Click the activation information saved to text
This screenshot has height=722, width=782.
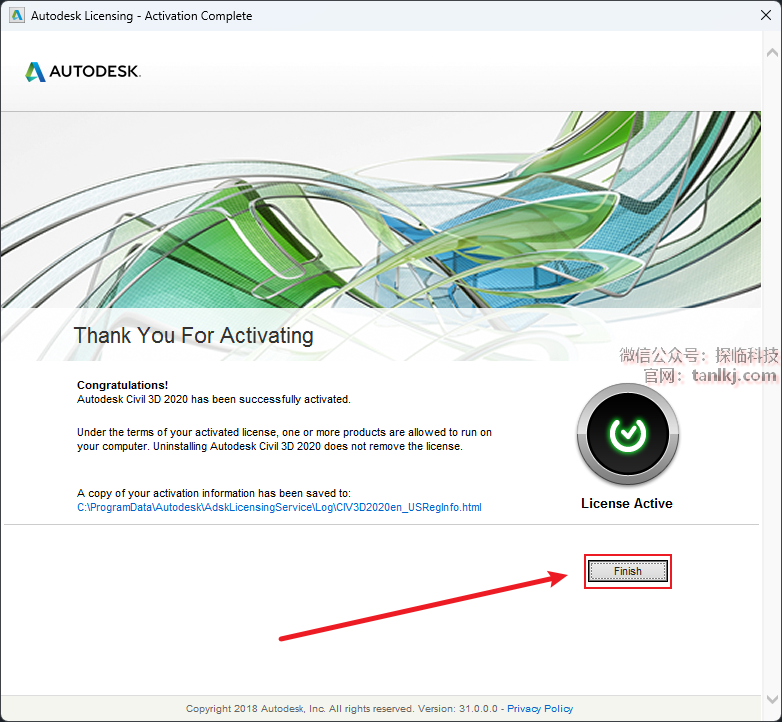(x=214, y=493)
